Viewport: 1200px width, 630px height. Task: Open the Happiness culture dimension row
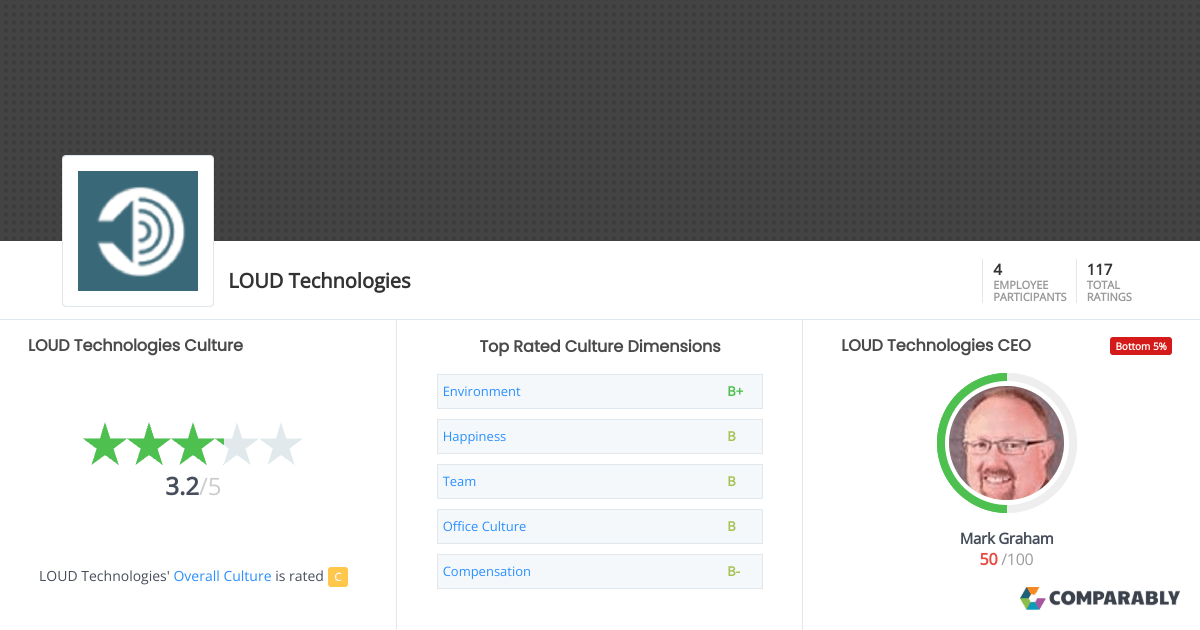click(x=600, y=436)
